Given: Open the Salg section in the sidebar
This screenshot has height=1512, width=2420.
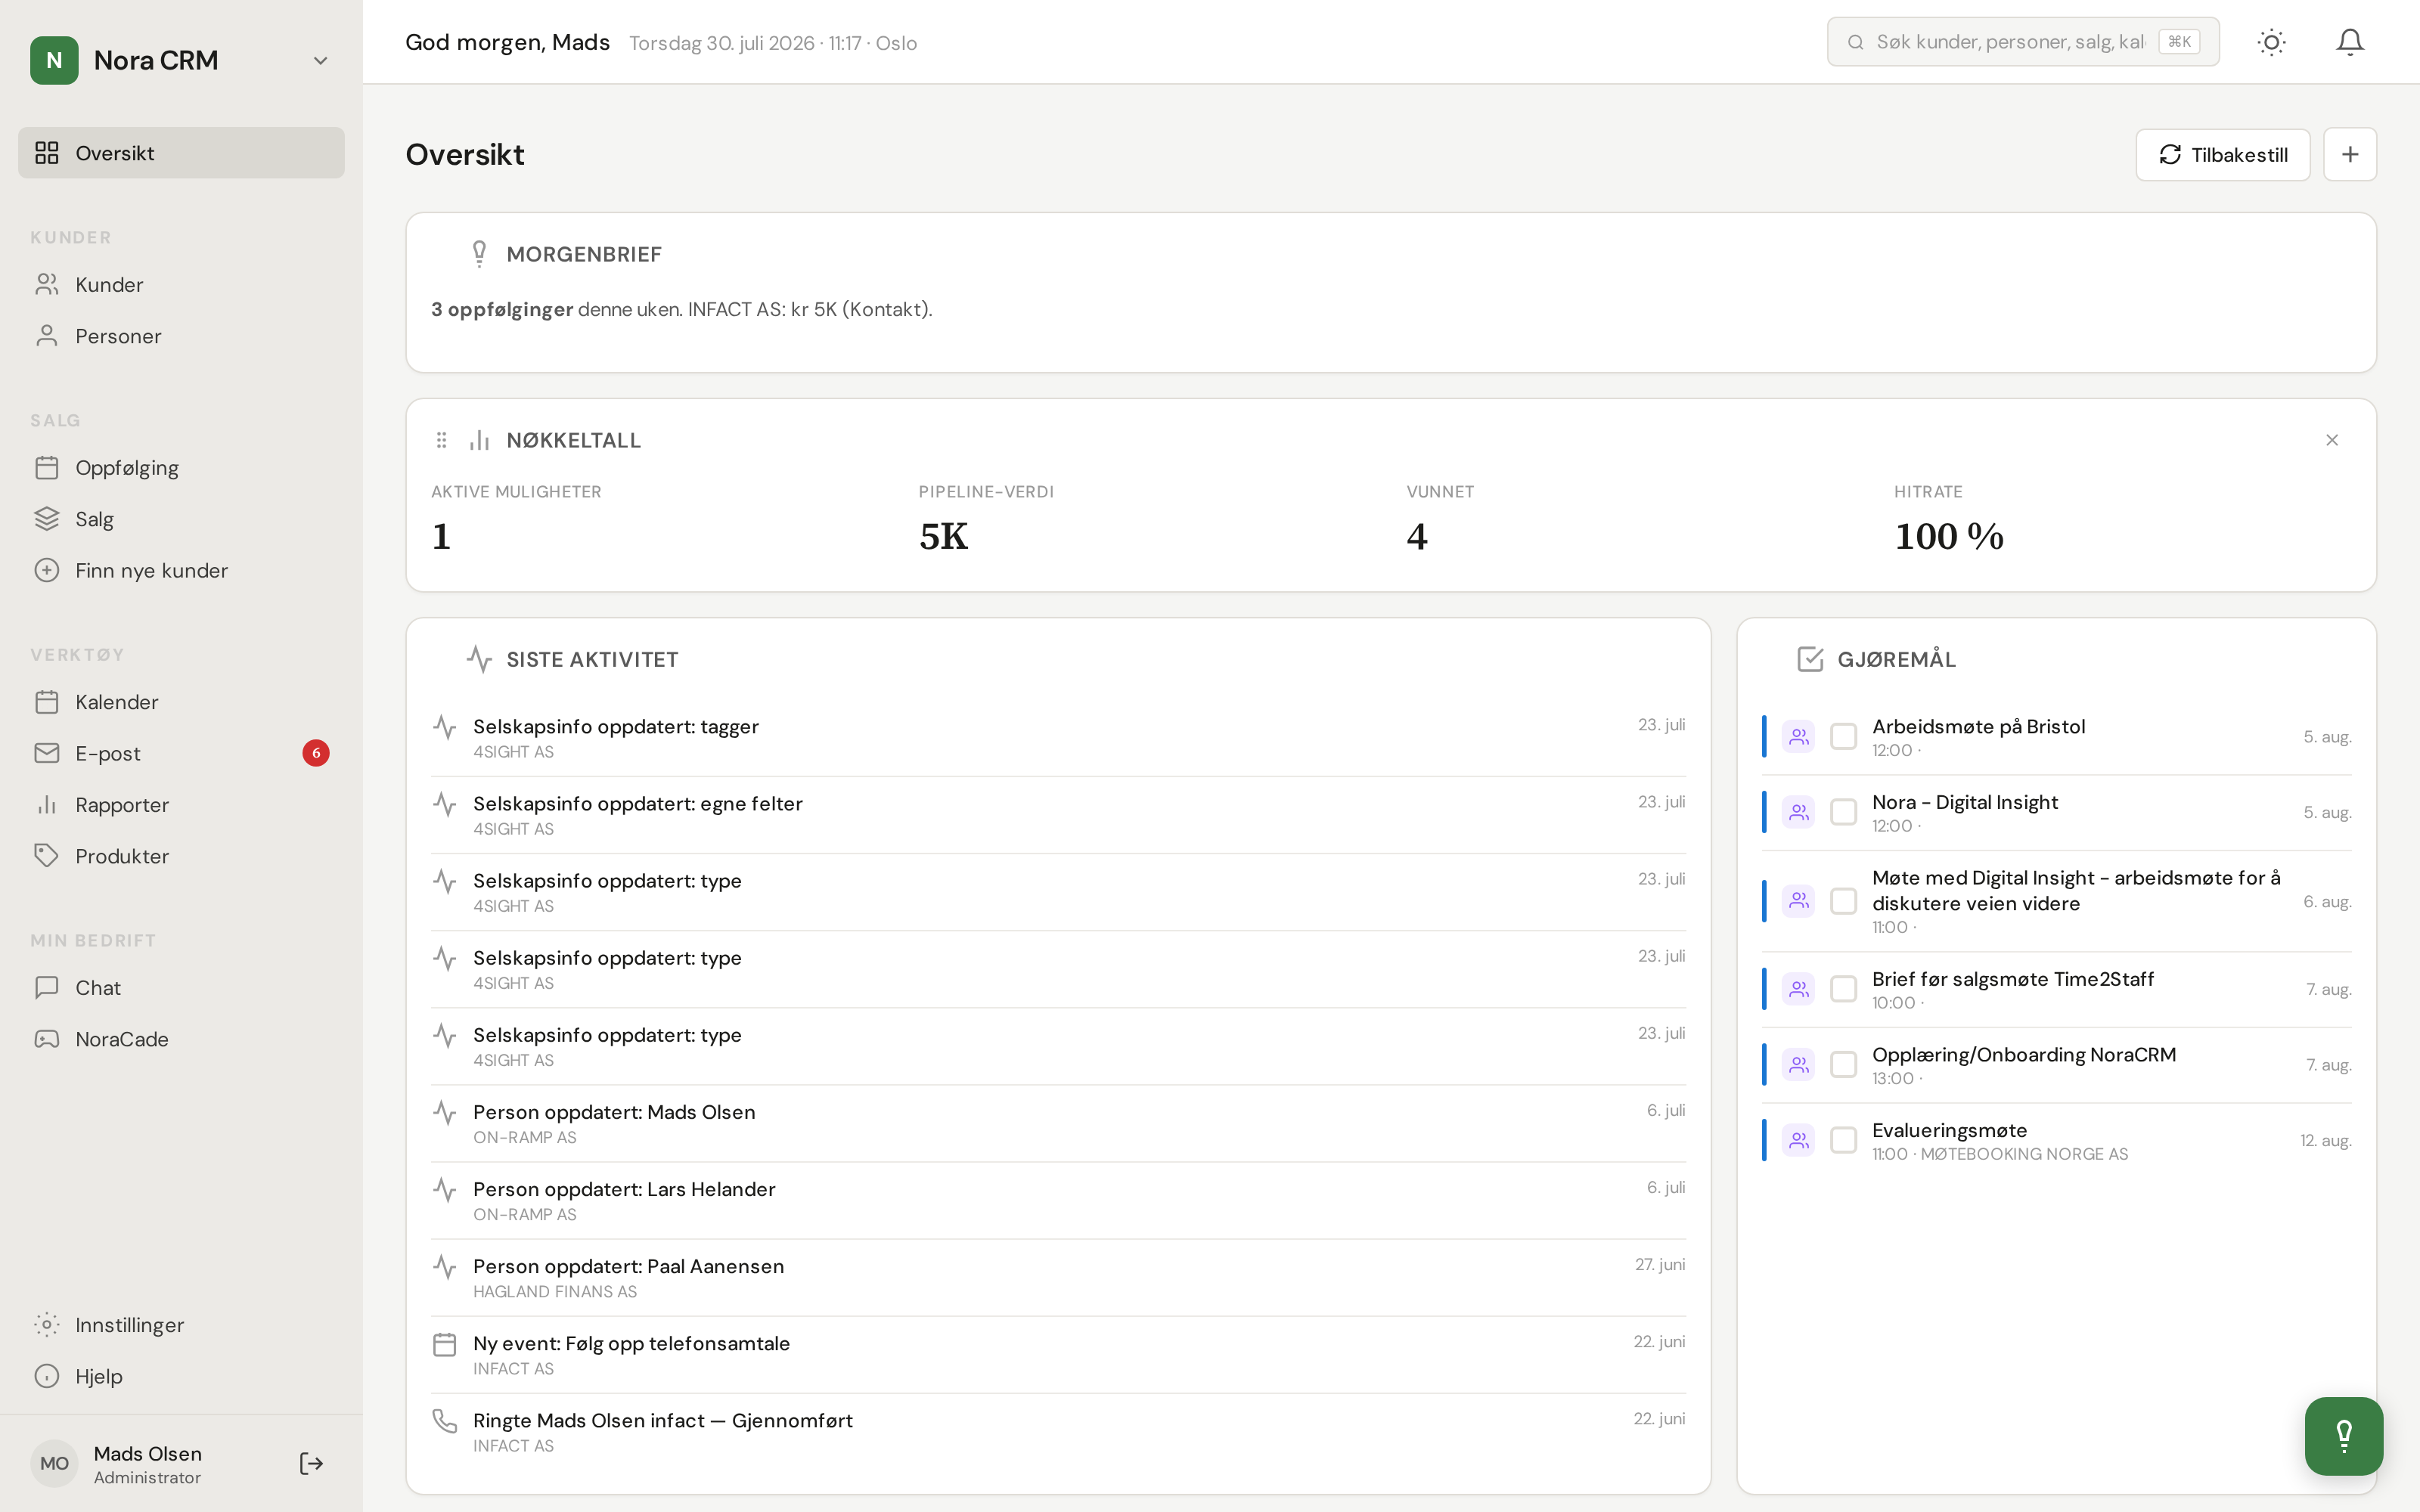Looking at the screenshot, I should 181,519.
